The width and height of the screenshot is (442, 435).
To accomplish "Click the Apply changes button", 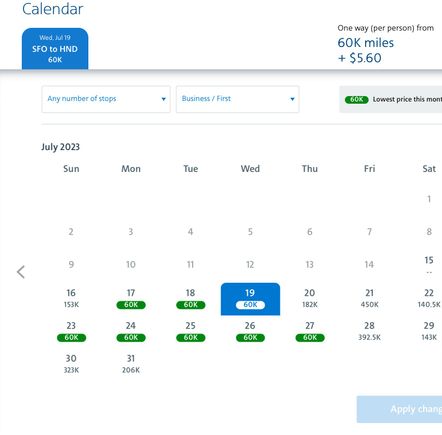I will click(399, 409).
